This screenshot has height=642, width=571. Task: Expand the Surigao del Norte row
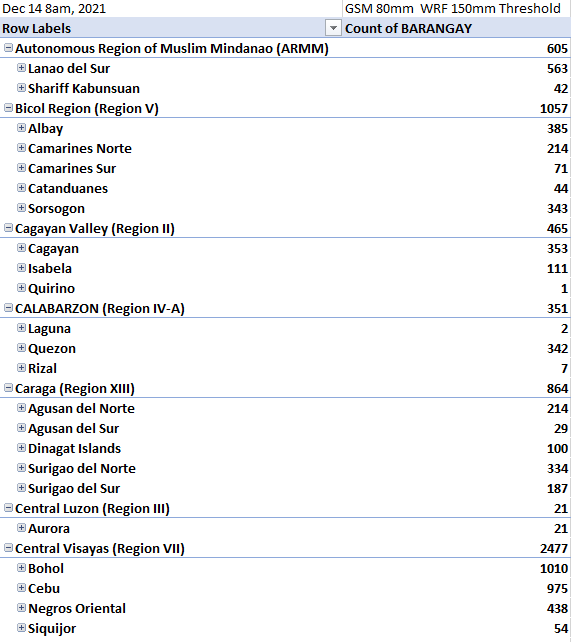[21, 468]
